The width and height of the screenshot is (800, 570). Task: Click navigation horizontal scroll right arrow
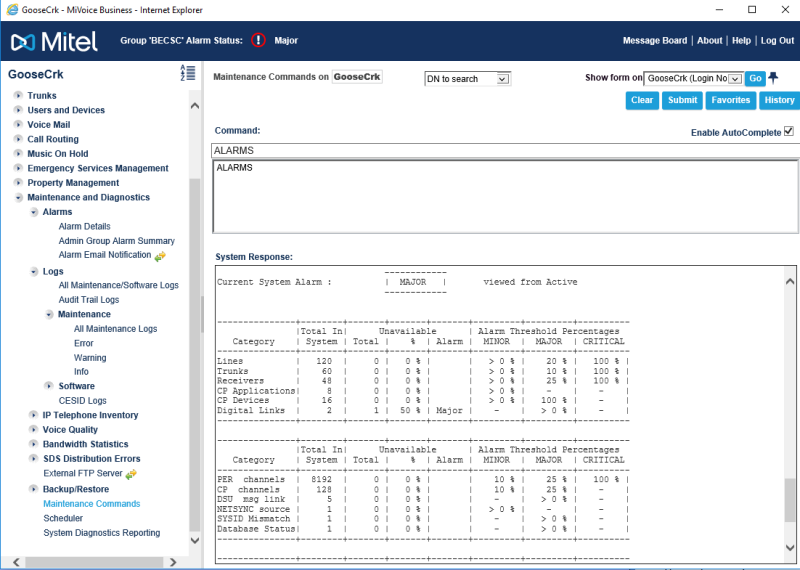(173, 562)
